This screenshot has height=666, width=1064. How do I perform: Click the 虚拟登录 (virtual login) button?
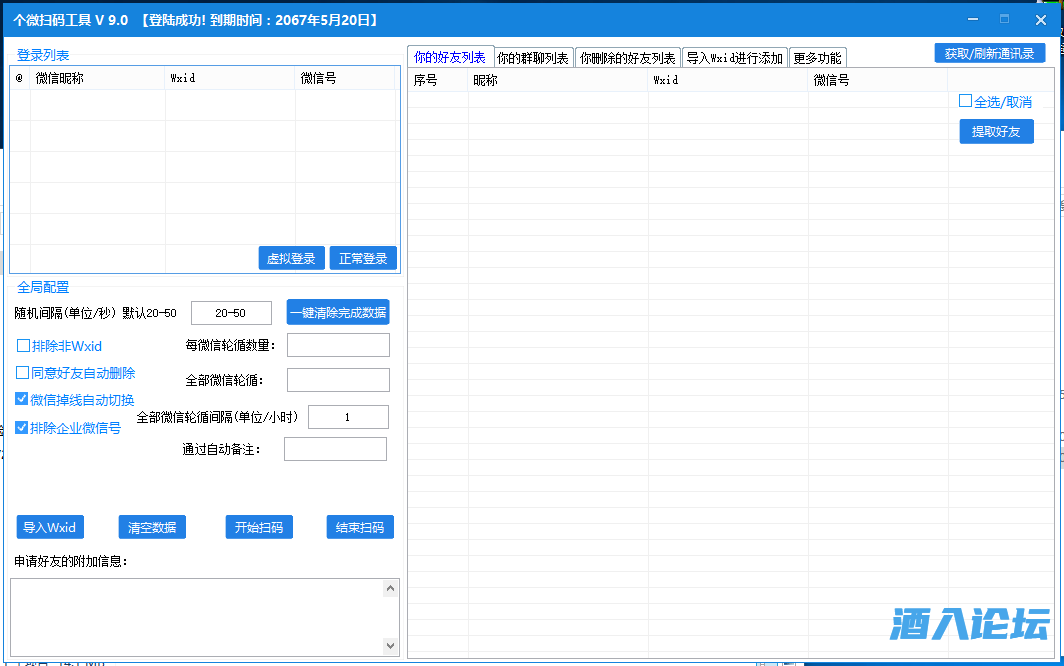click(x=291, y=257)
